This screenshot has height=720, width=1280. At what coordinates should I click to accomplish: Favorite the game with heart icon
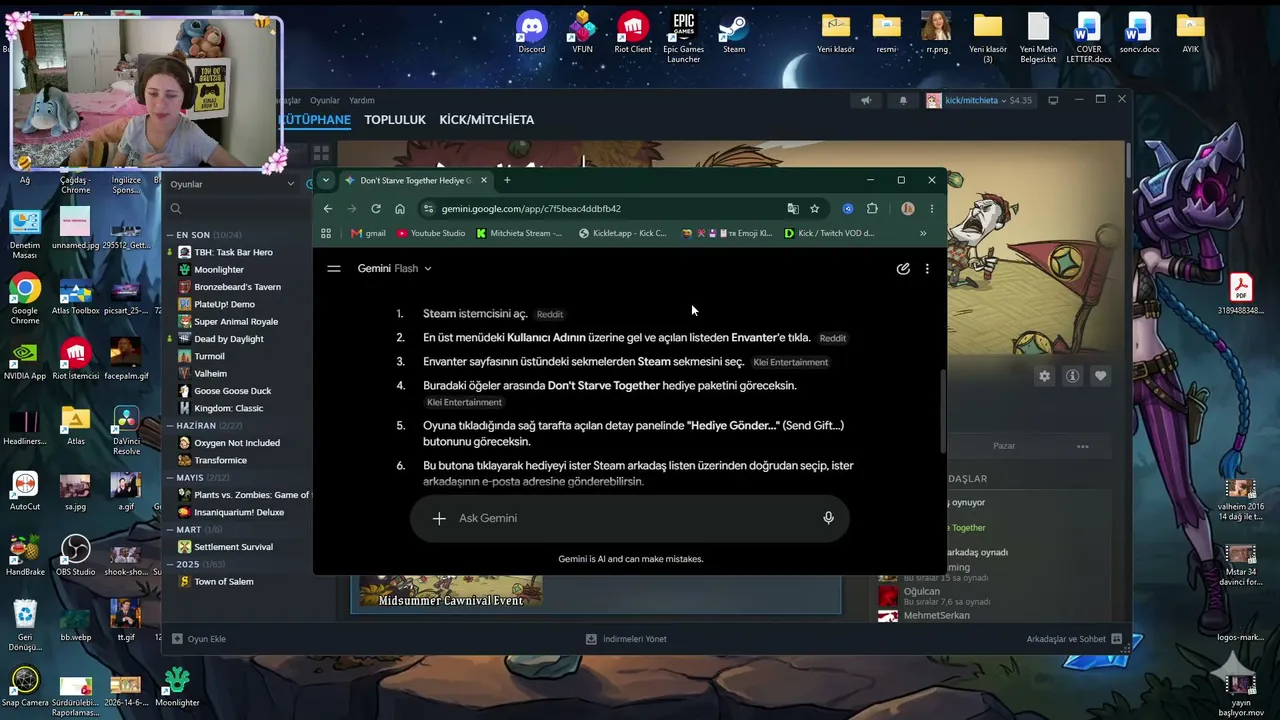(x=1101, y=376)
